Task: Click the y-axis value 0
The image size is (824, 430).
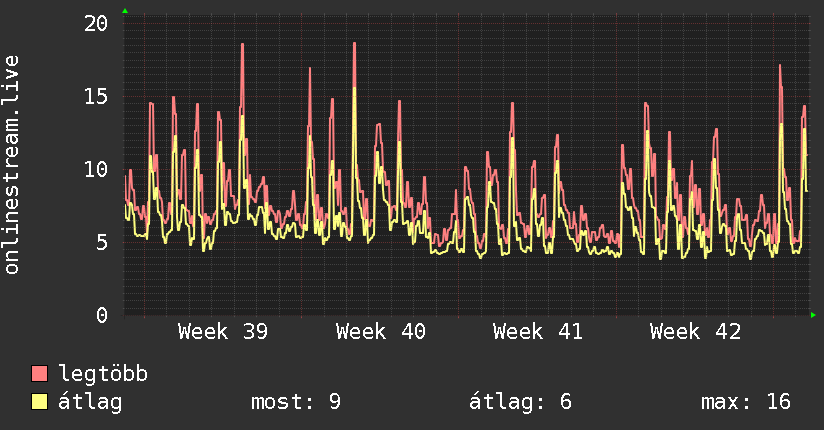Action: (x=102, y=315)
